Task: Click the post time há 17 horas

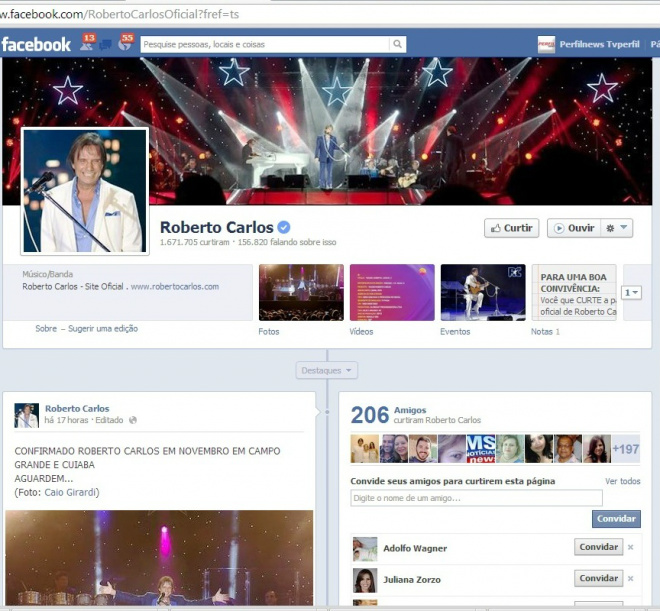Action: coord(67,420)
